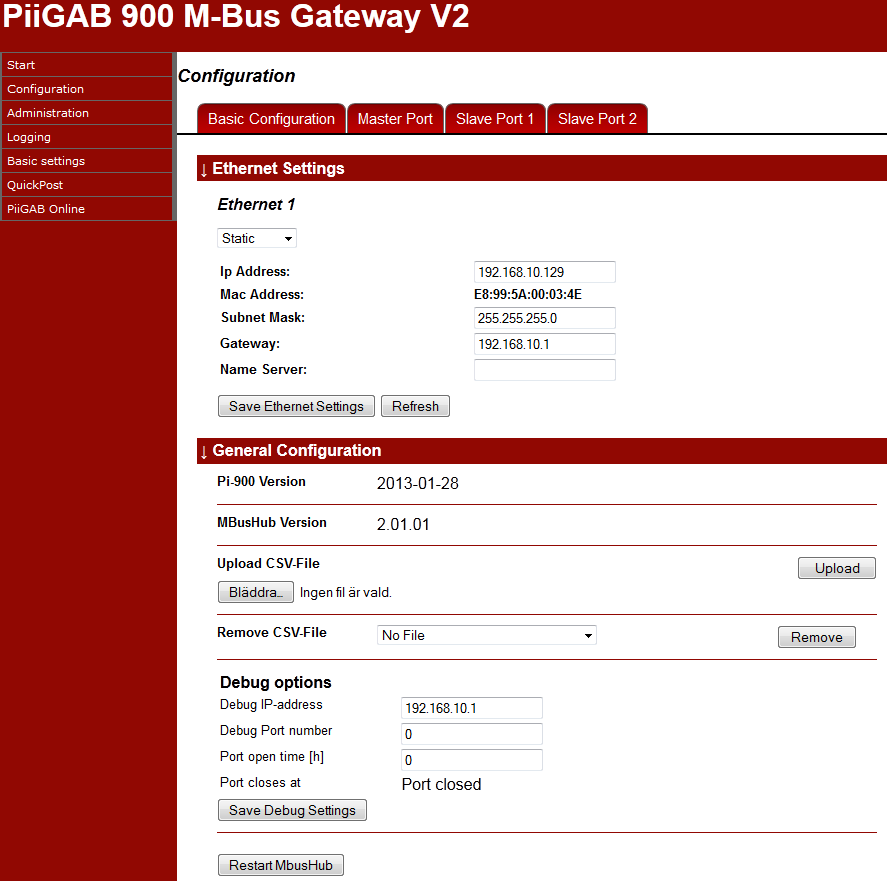This screenshot has height=881, width=887.
Task: Click the 'Ethernet 1' heading
Action: [256, 204]
